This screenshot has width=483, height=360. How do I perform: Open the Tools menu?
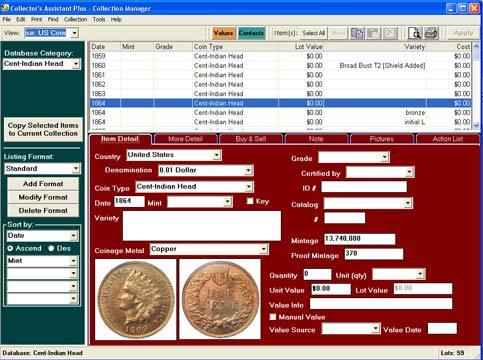coord(99,19)
